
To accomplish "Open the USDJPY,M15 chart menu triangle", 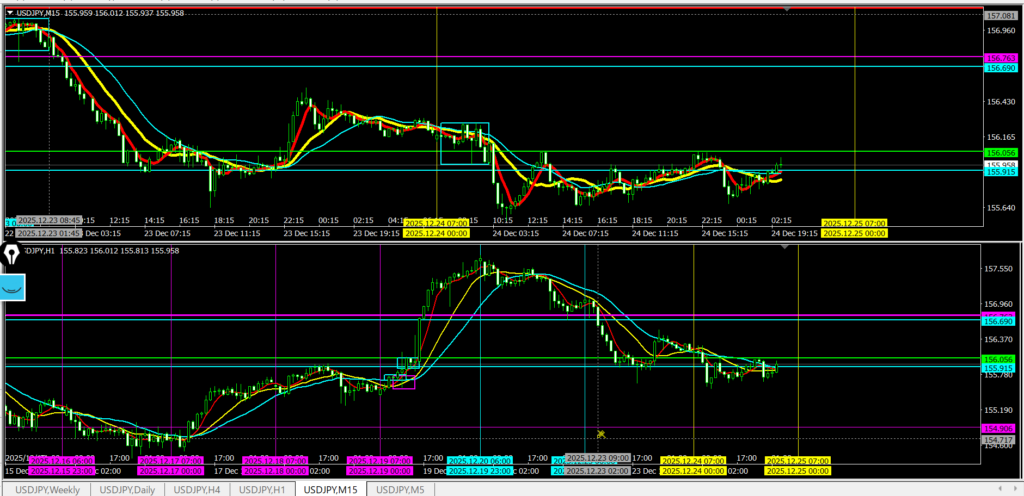I will pos(10,12).
